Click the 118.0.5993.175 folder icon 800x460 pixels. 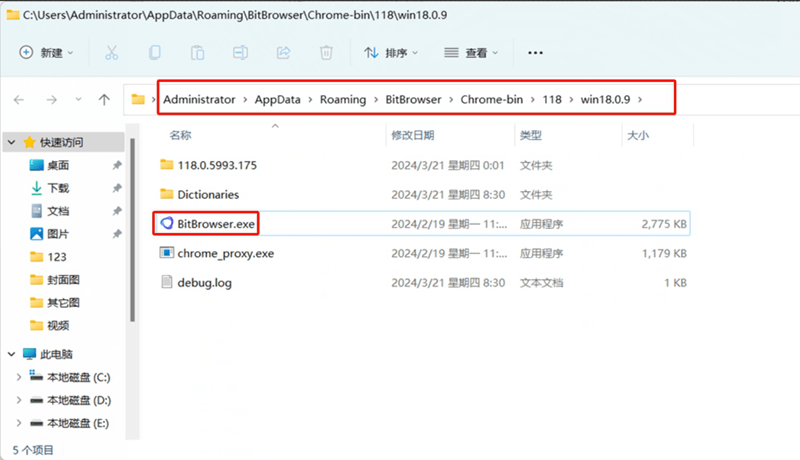pyautogui.click(x=166, y=164)
